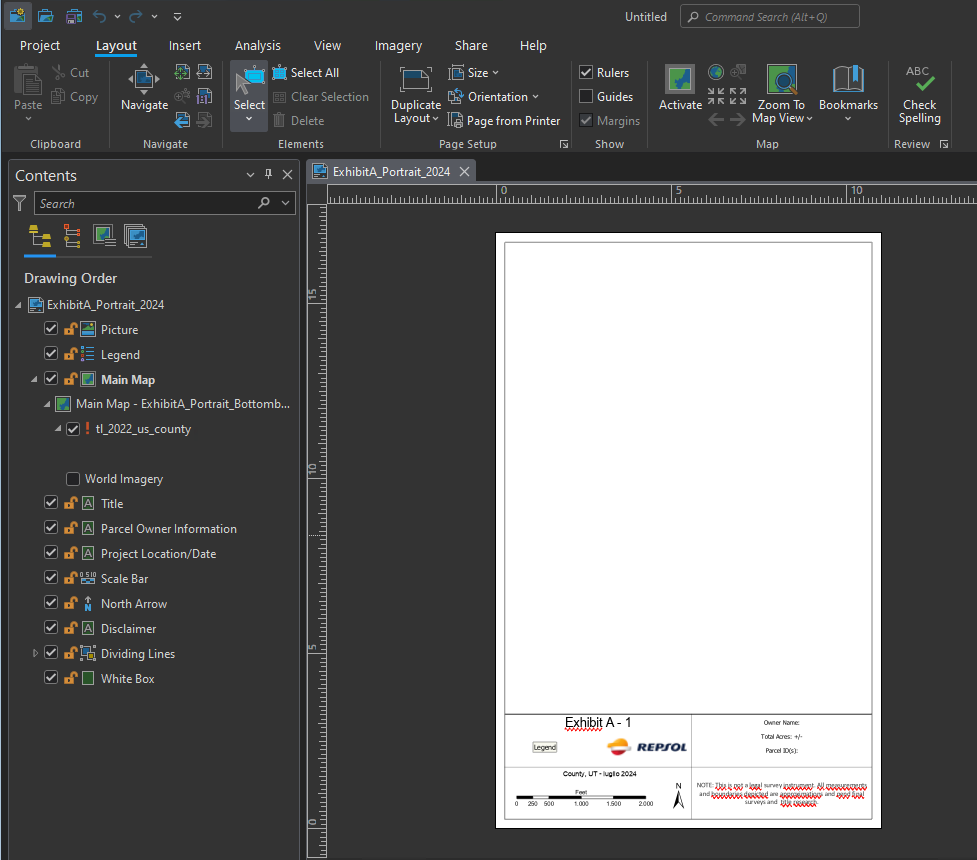
Task: Switch Contents to List By Drawing Order
Action: click(41, 236)
